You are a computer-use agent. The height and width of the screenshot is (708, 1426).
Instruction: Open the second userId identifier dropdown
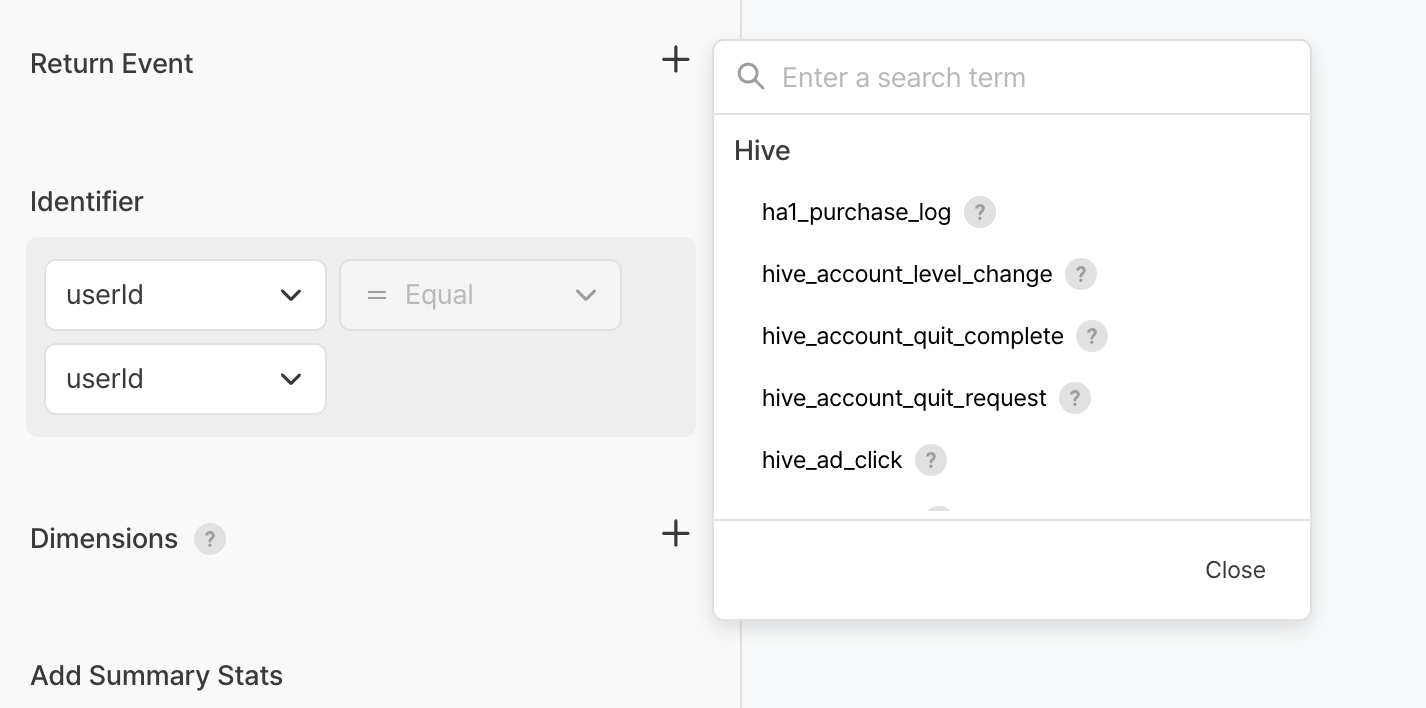185,379
